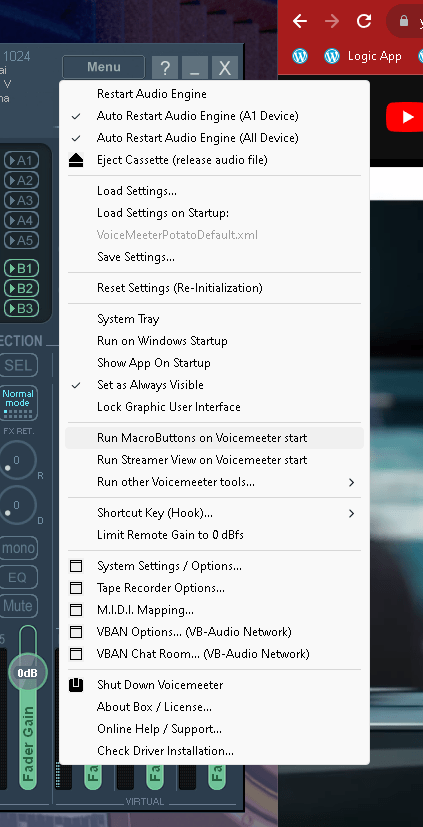Open the first WordPress bookmark icon
423x827 pixels.
[300, 56]
